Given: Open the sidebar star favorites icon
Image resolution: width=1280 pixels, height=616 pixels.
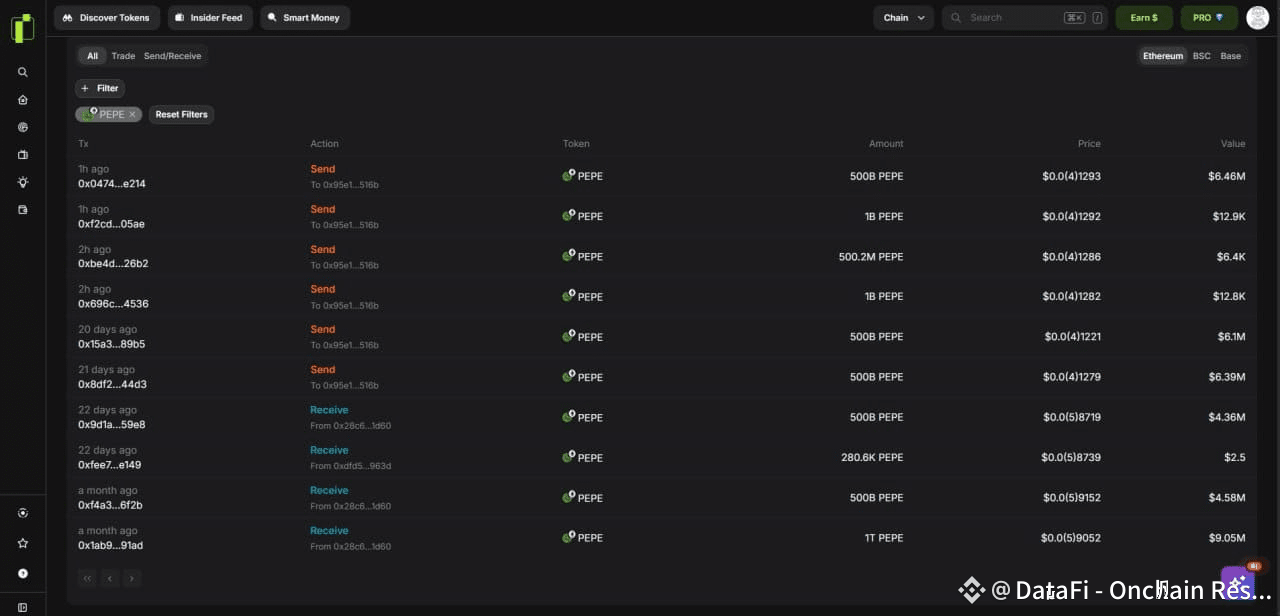Looking at the screenshot, I should (x=23, y=543).
